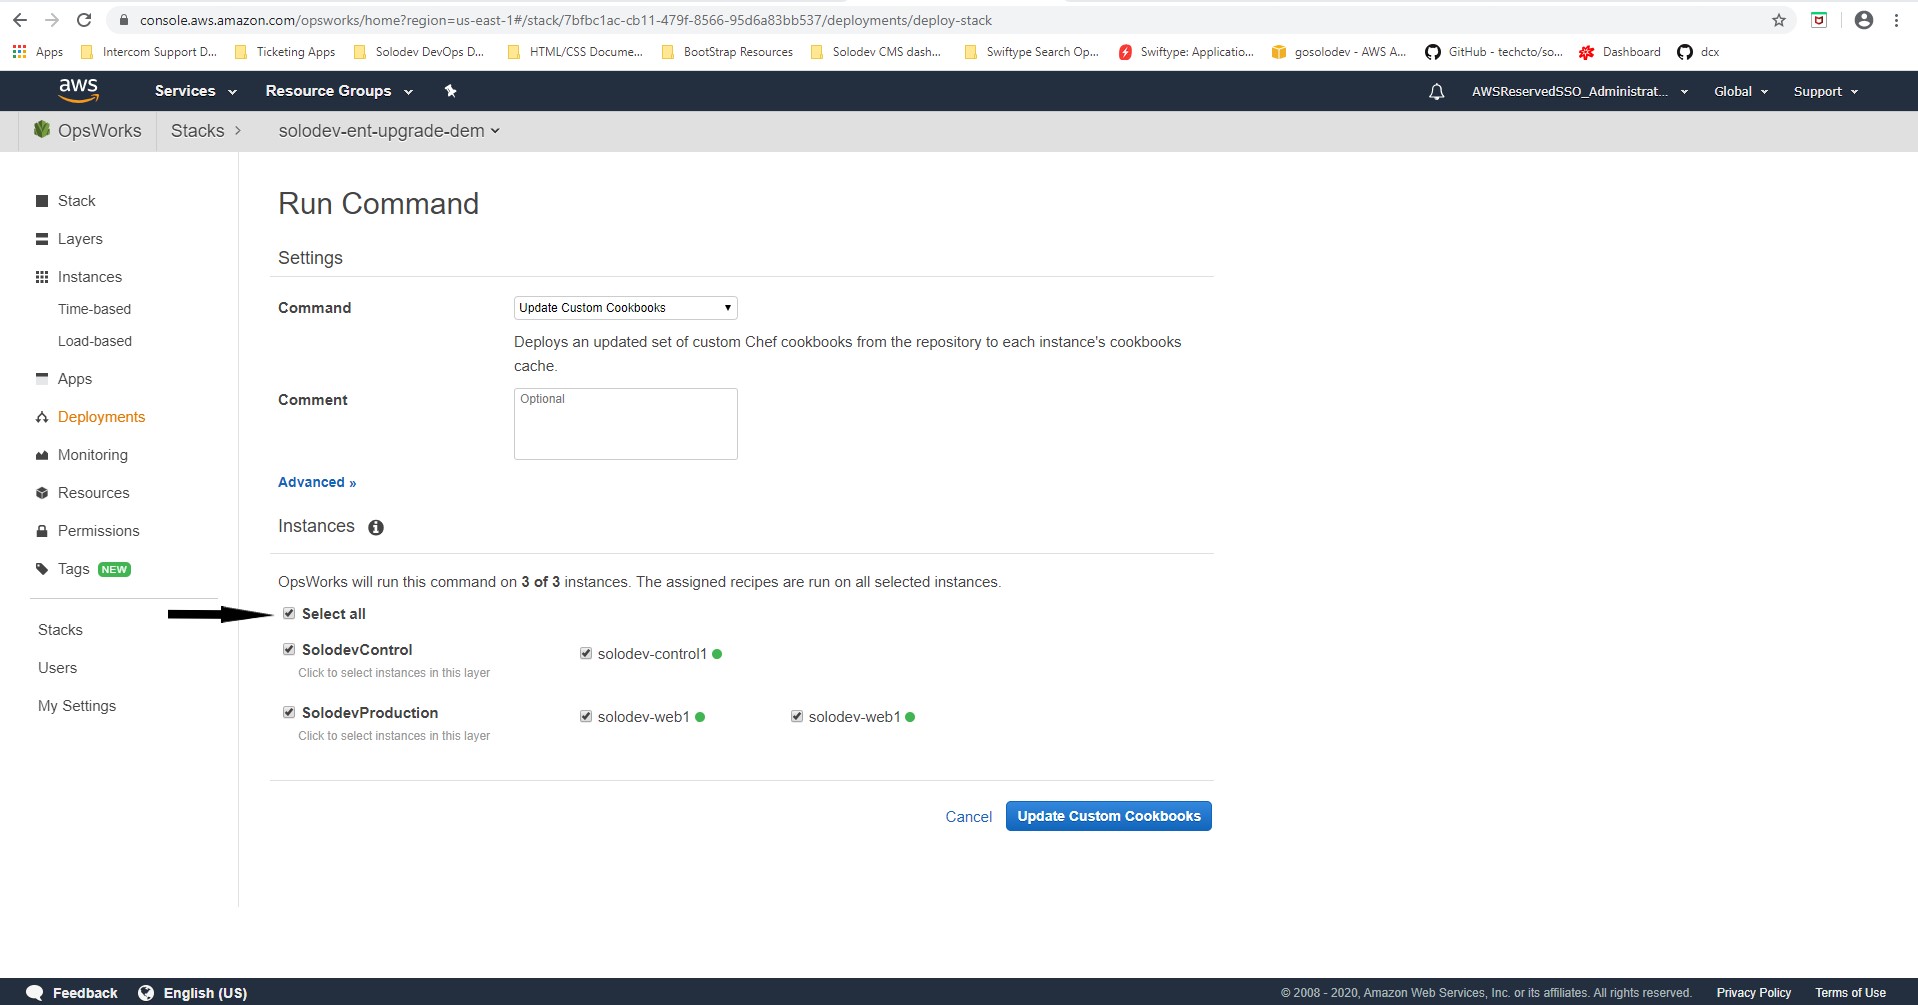Click the Monitoring chart icon in sidebar
Screen dimensions: 1918x1005
pyautogui.click(x=42, y=455)
